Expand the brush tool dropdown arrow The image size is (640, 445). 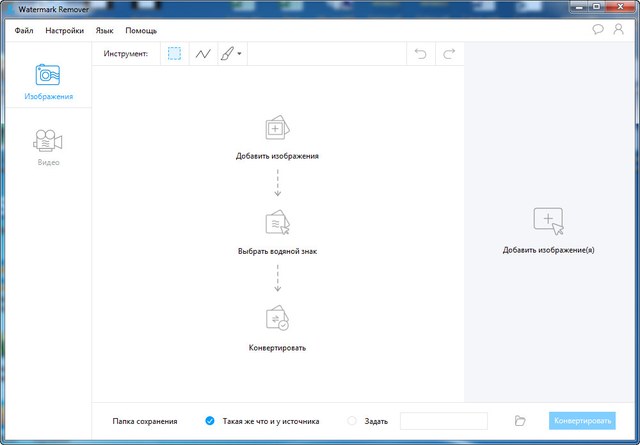[x=240, y=54]
